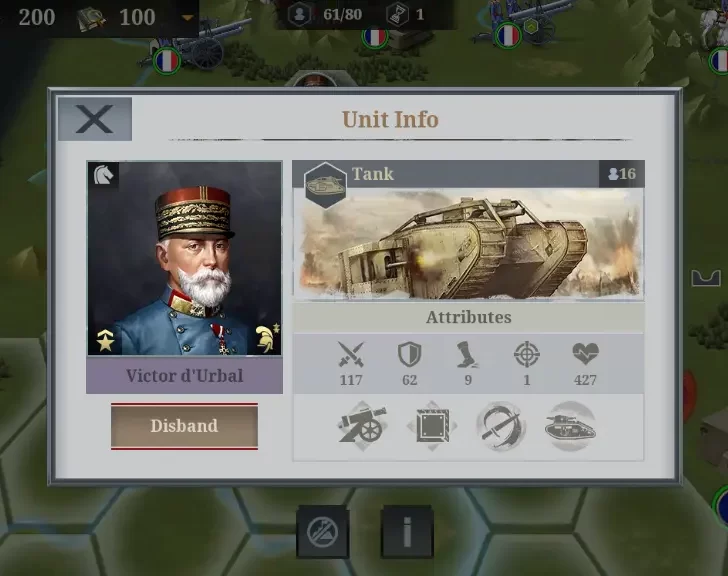Click Victor d'Urbal's general portrait
Screen dimensions: 728x576
coord(184,259)
